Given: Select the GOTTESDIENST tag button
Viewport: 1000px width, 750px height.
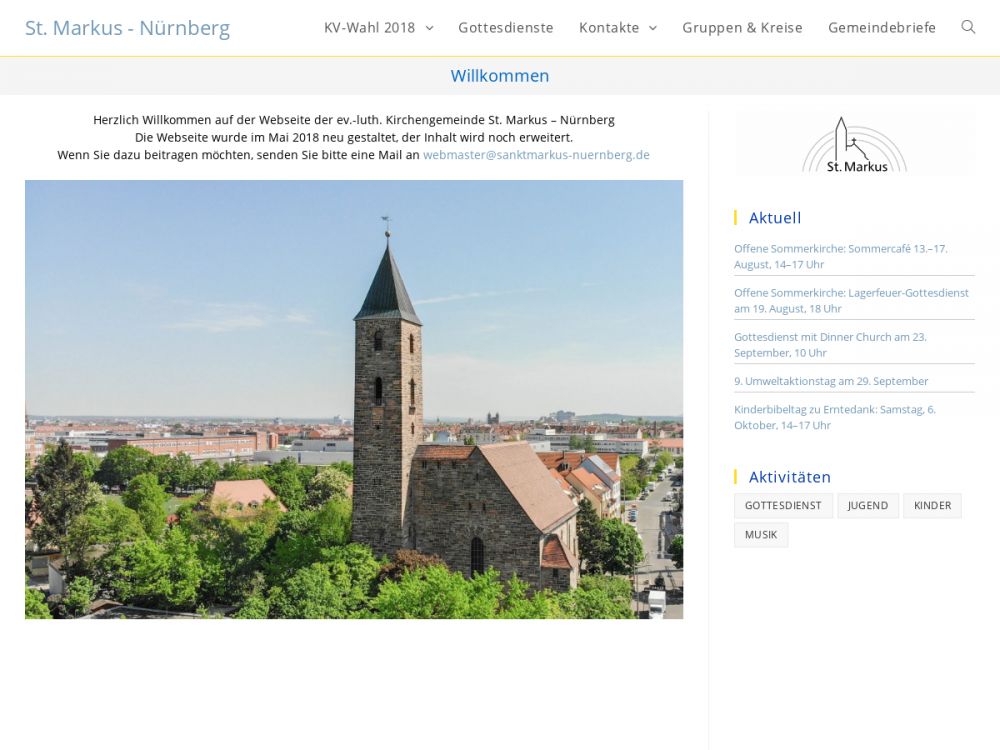Looking at the screenshot, I should coord(783,506).
